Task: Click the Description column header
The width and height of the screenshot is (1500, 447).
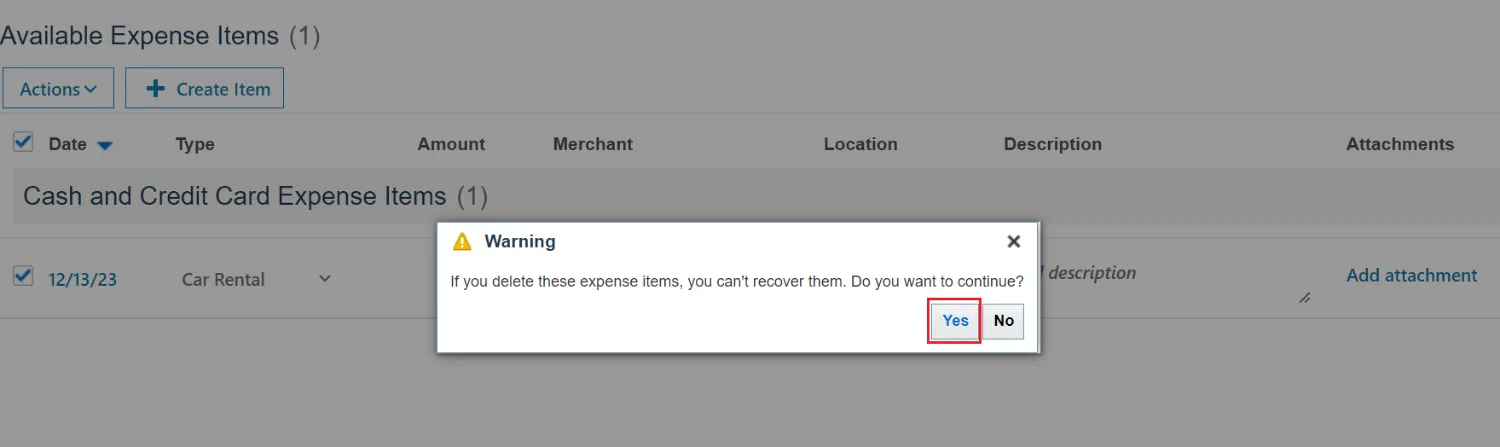Action: coord(1052,144)
